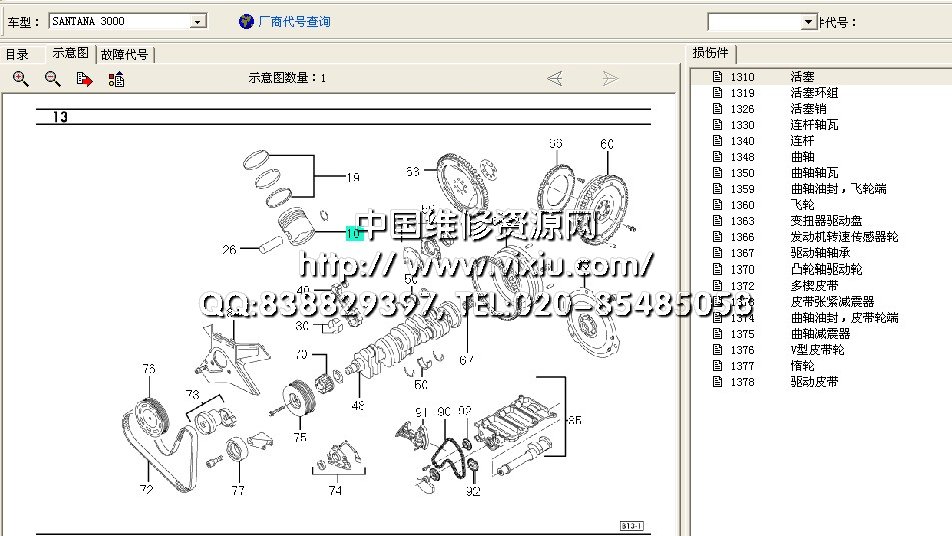Select the 示意图 tab
The height and width of the screenshot is (536, 952).
[70, 54]
